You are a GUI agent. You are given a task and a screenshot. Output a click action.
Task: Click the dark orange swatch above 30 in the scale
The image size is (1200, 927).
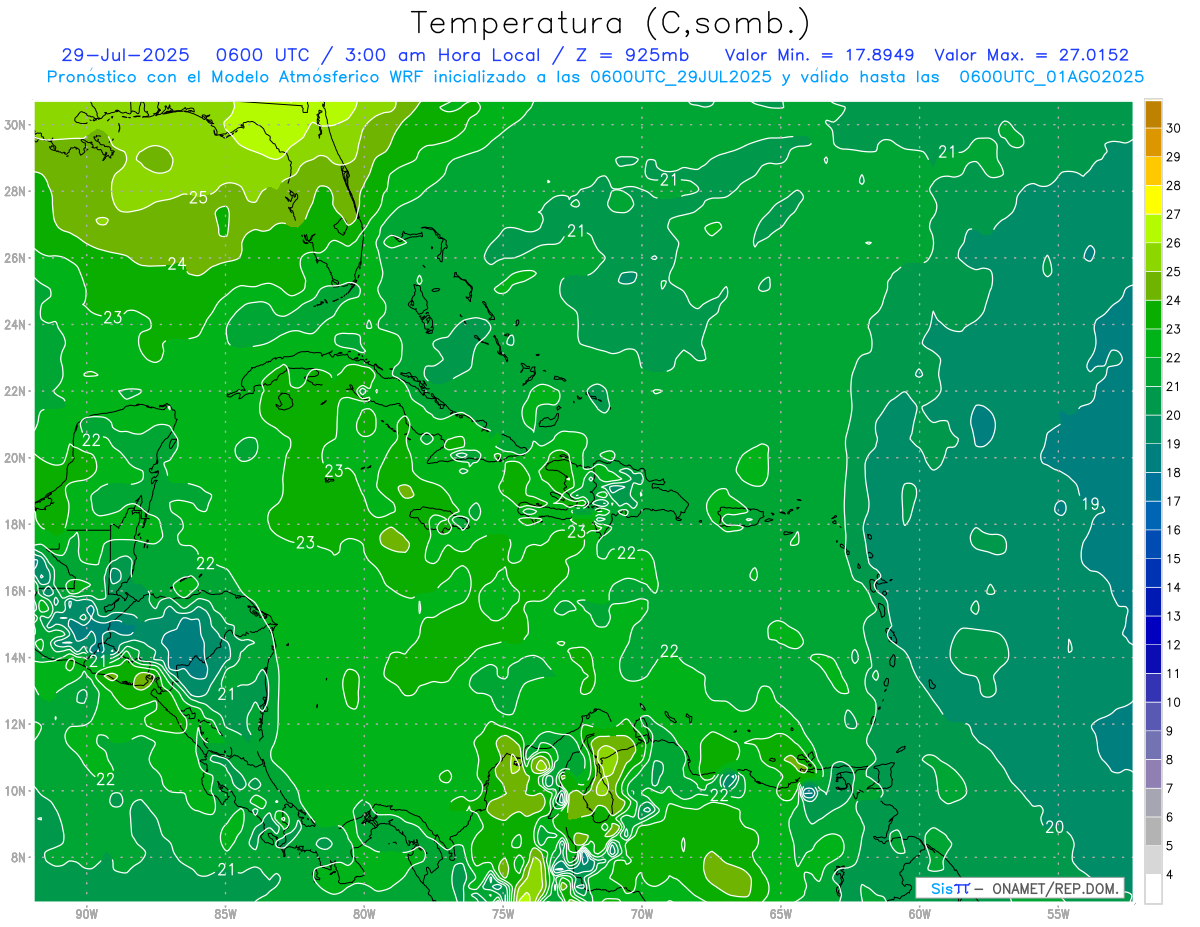pos(1153,113)
